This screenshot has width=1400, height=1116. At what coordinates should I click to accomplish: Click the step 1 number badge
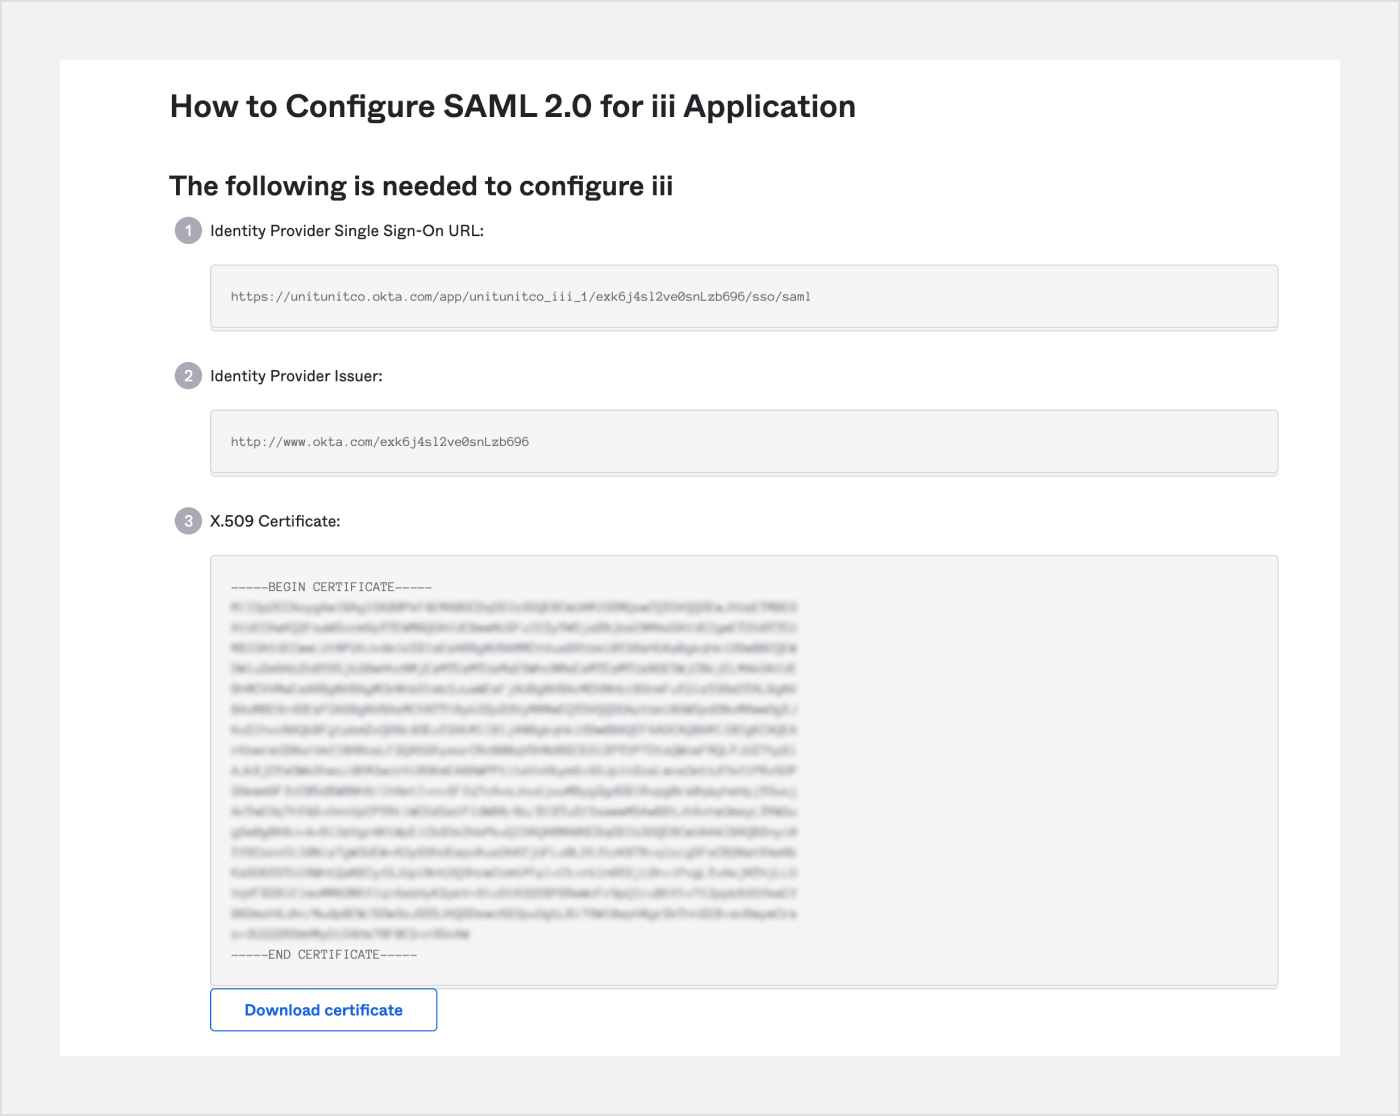click(x=188, y=231)
